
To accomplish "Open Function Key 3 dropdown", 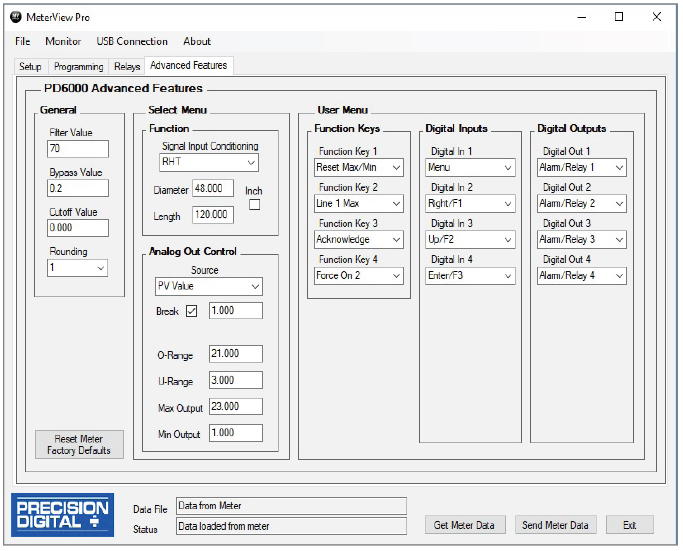I will pos(358,240).
